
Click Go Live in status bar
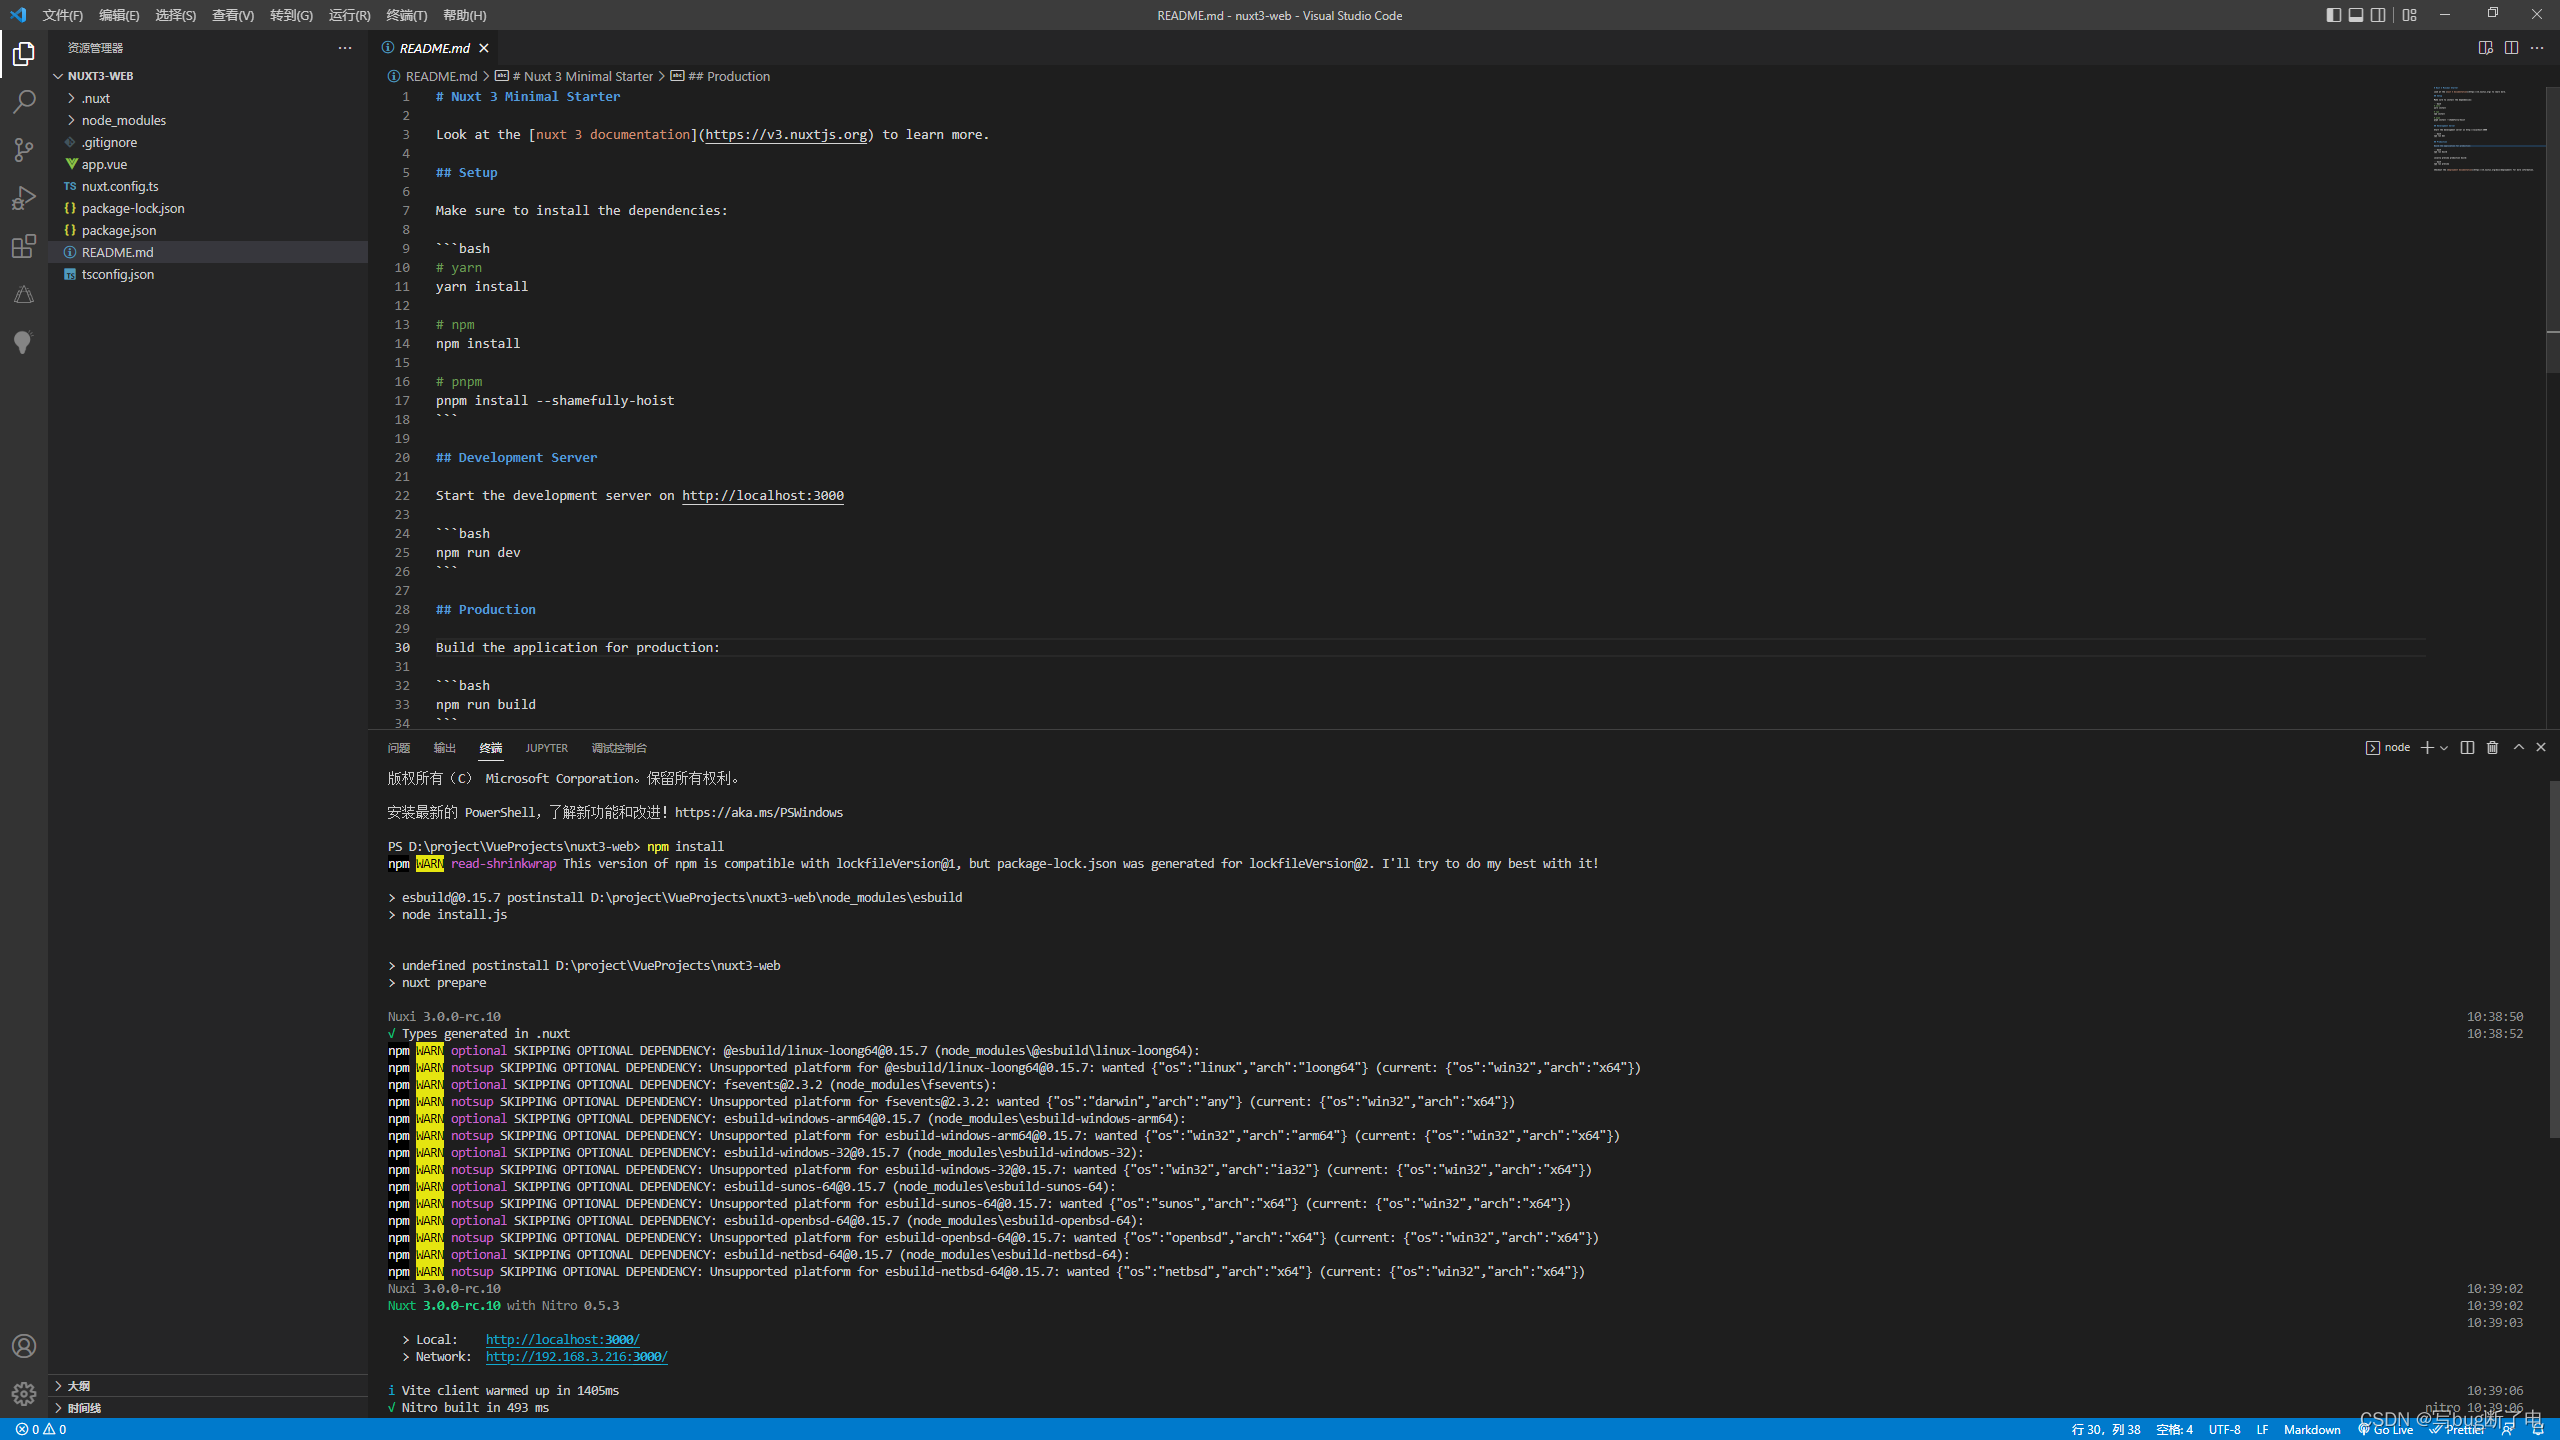pos(2386,1430)
